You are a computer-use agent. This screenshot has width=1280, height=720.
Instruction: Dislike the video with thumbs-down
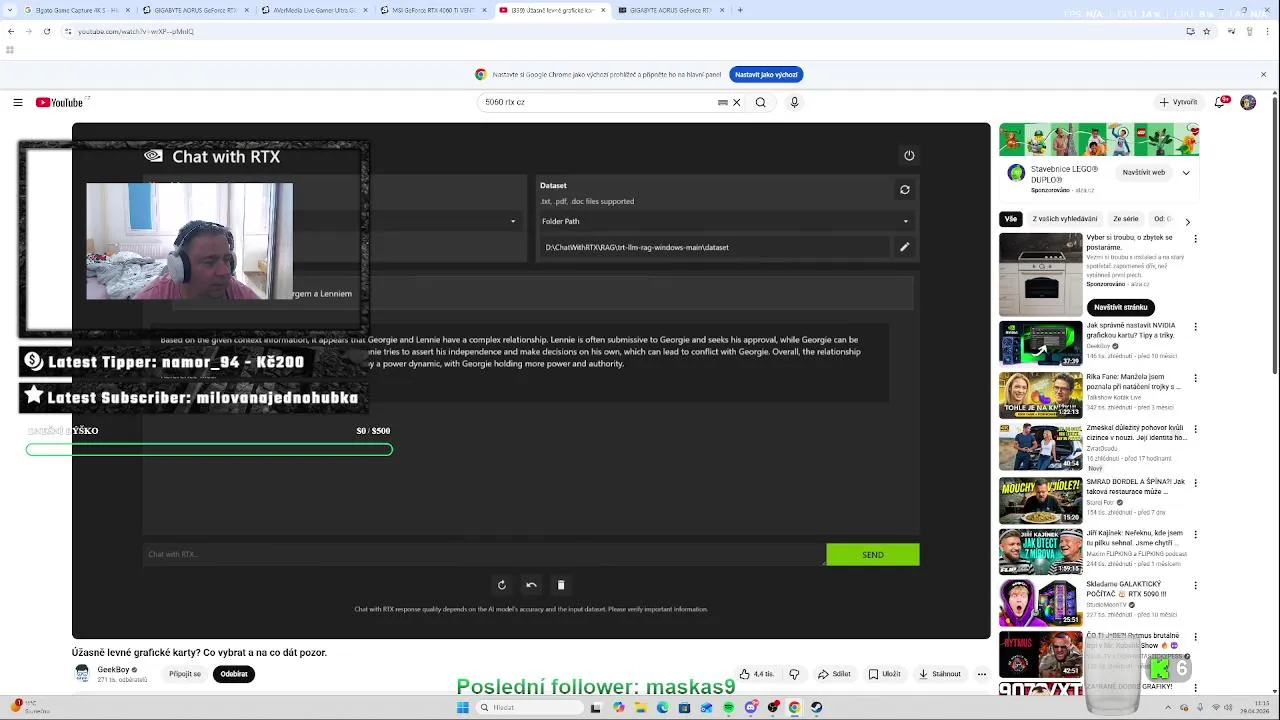pyautogui.click(x=795, y=674)
